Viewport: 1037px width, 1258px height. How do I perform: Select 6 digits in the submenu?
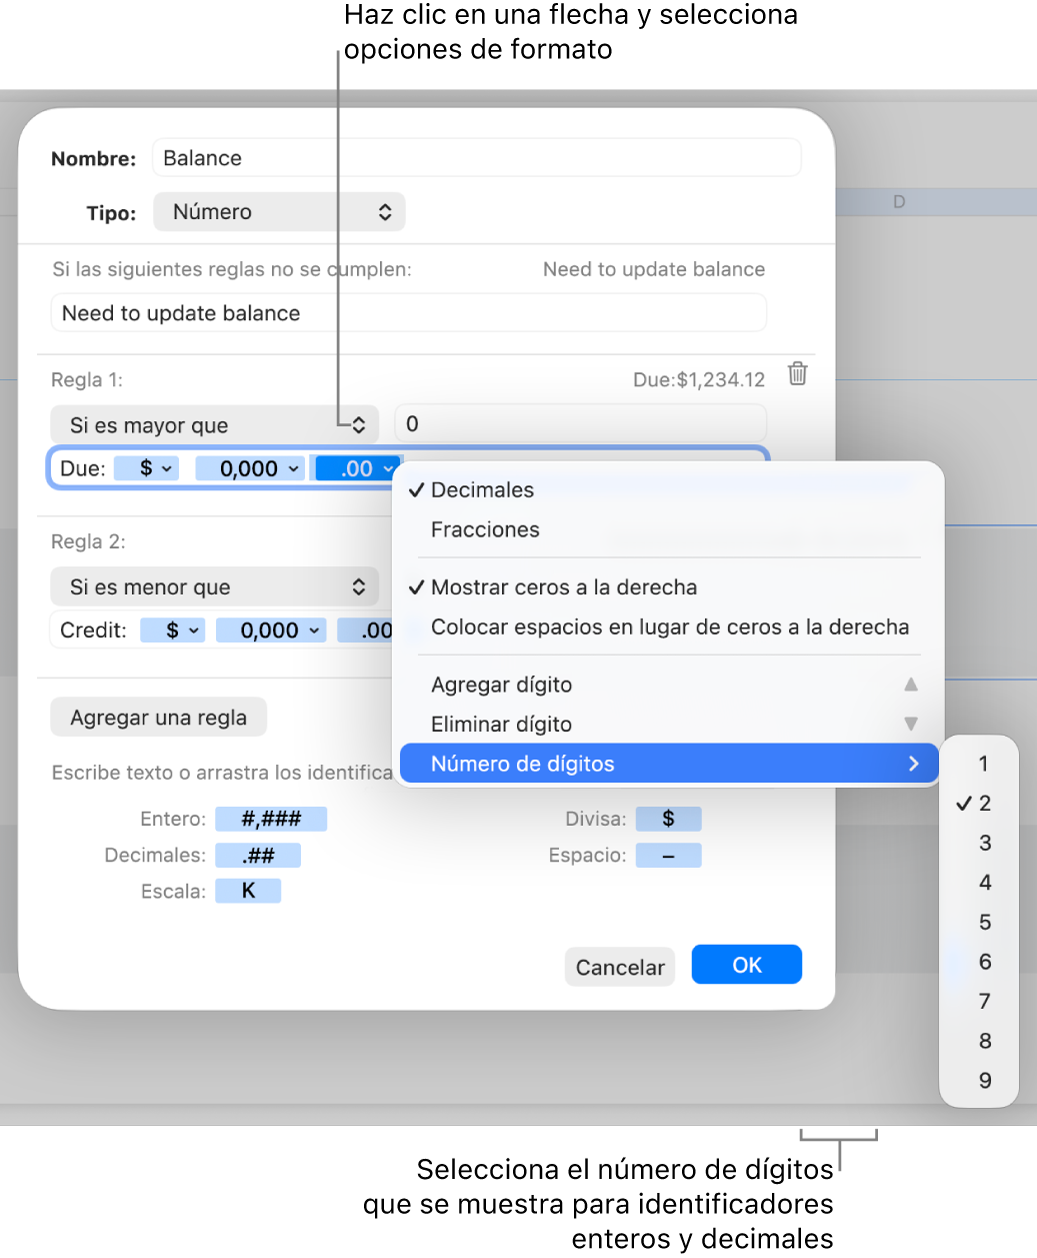coord(984,961)
